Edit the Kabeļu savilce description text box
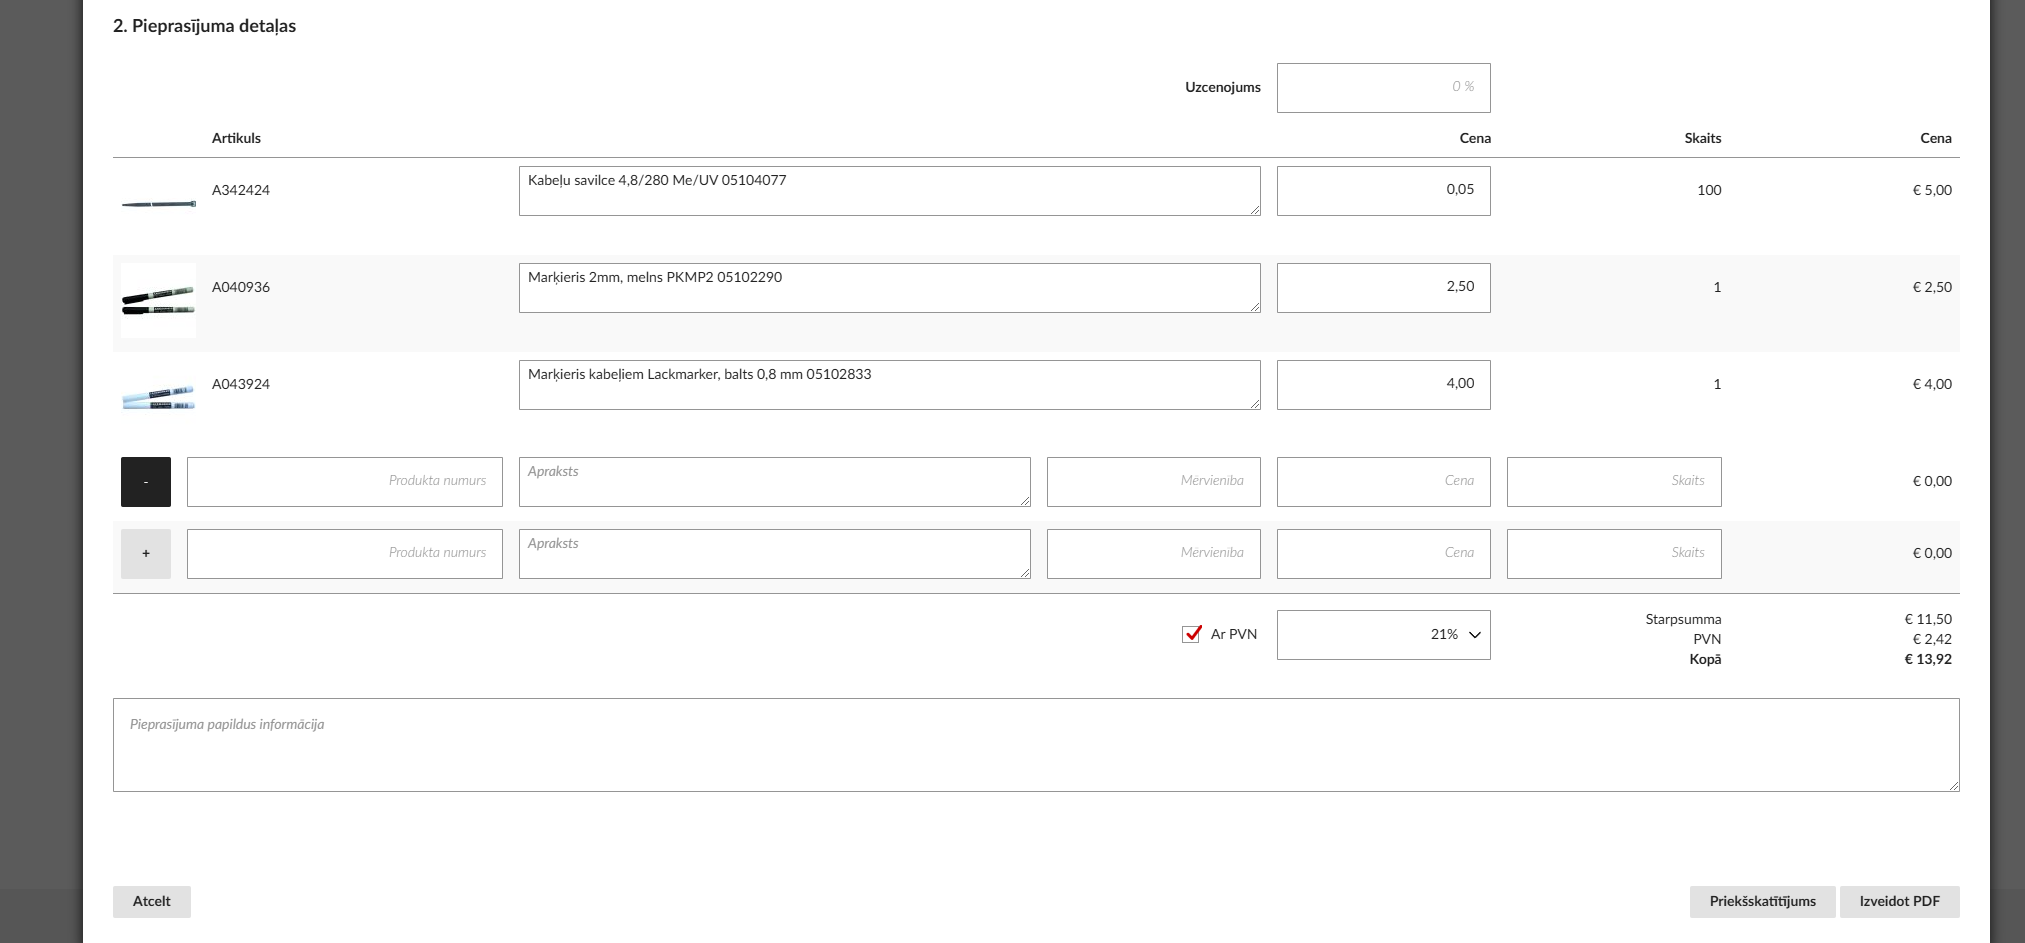 (x=889, y=191)
